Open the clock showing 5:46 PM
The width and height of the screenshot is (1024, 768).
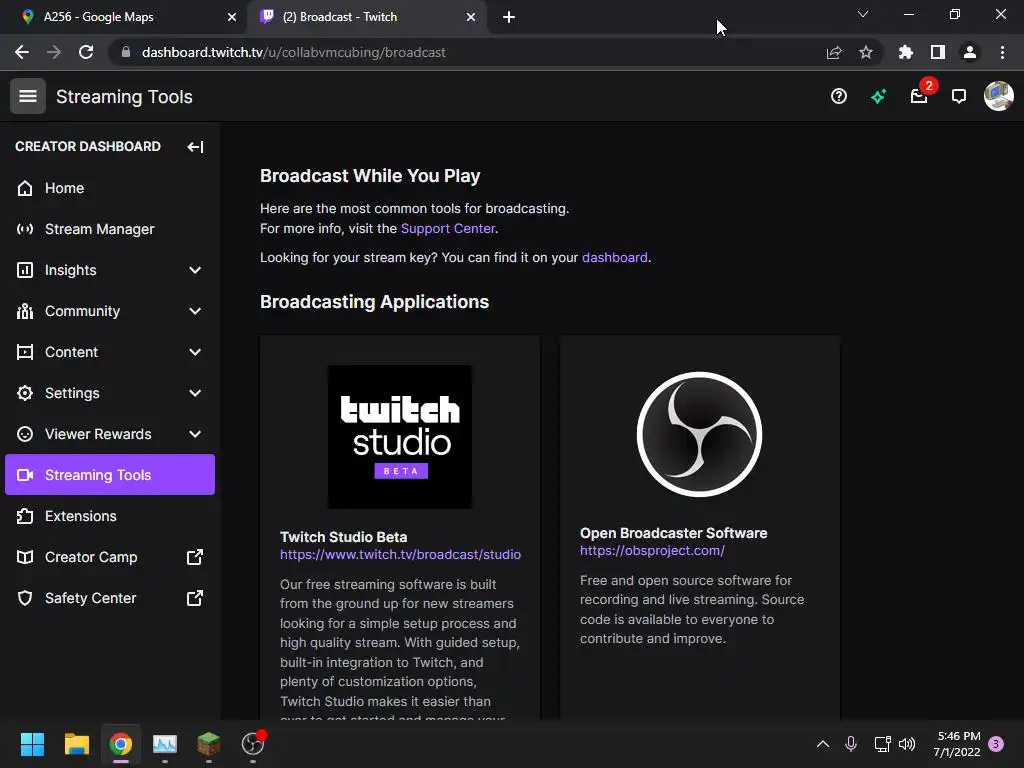click(957, 744)
